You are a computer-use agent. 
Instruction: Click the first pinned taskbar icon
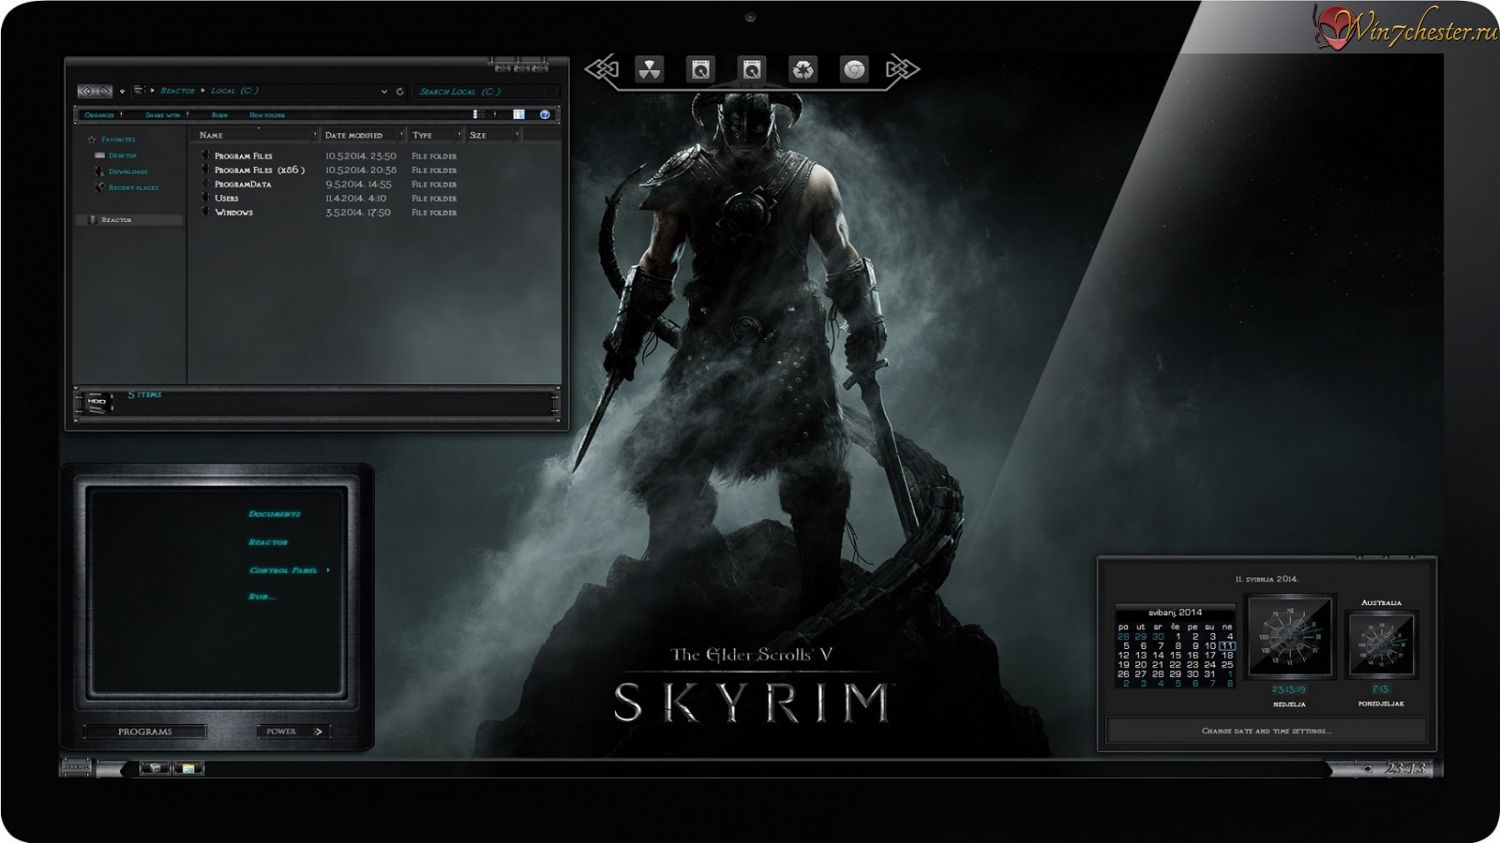pos(154,768)
